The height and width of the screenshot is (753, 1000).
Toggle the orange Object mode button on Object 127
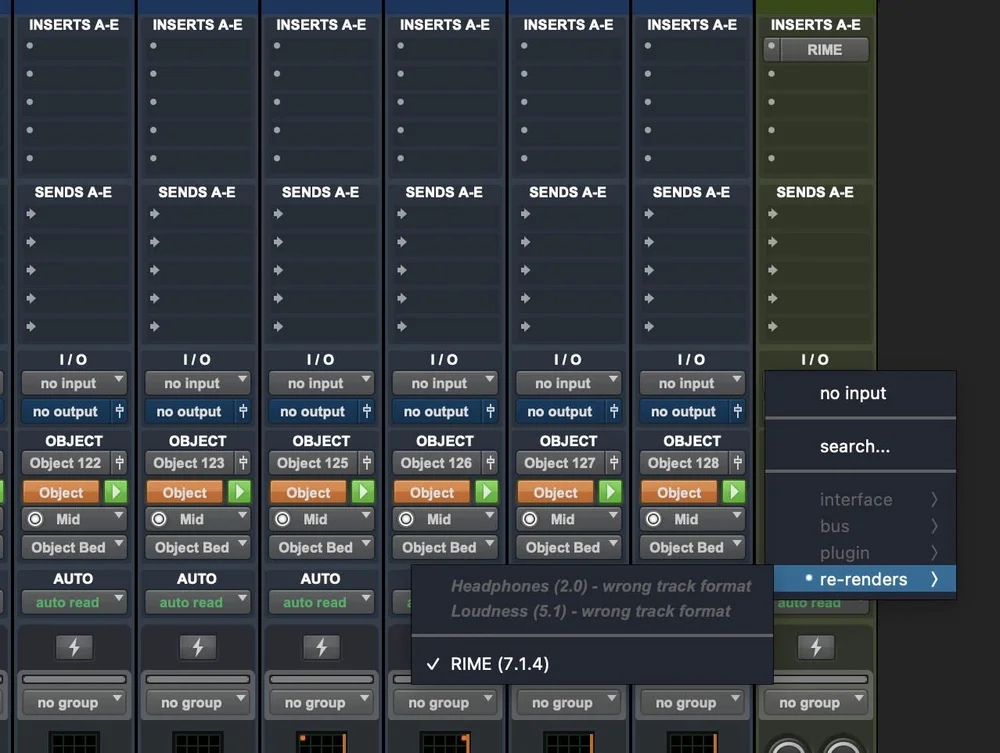[x=554, y=491]
